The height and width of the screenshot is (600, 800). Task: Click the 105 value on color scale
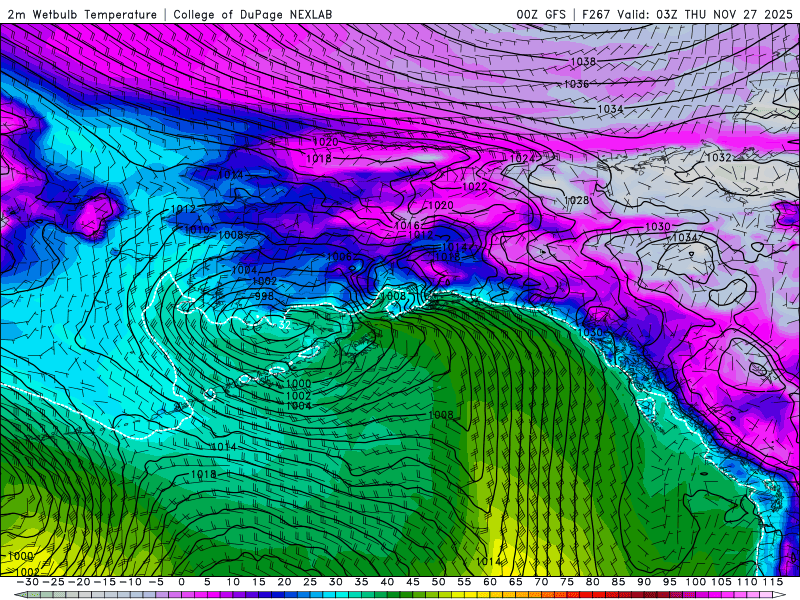(721, 582)
